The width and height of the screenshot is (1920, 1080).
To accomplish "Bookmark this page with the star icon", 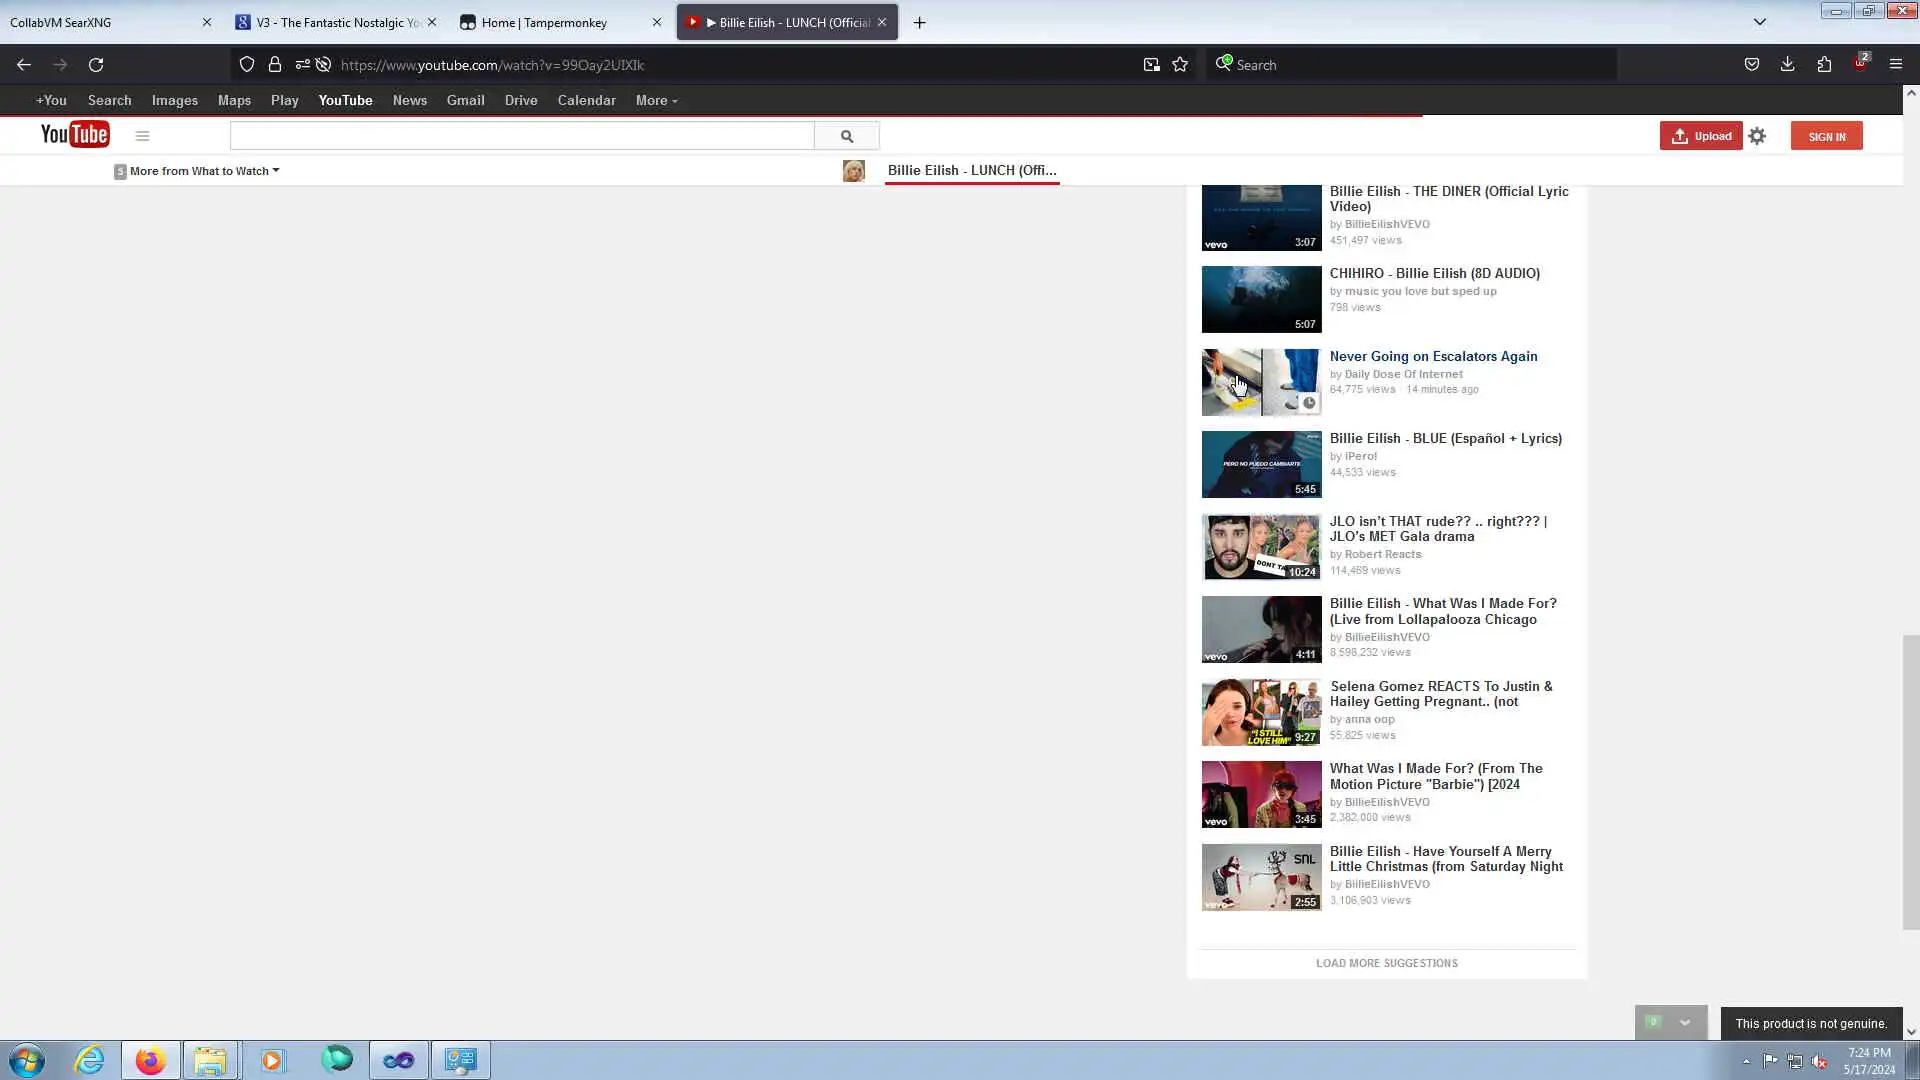I will click(1180, 65).
